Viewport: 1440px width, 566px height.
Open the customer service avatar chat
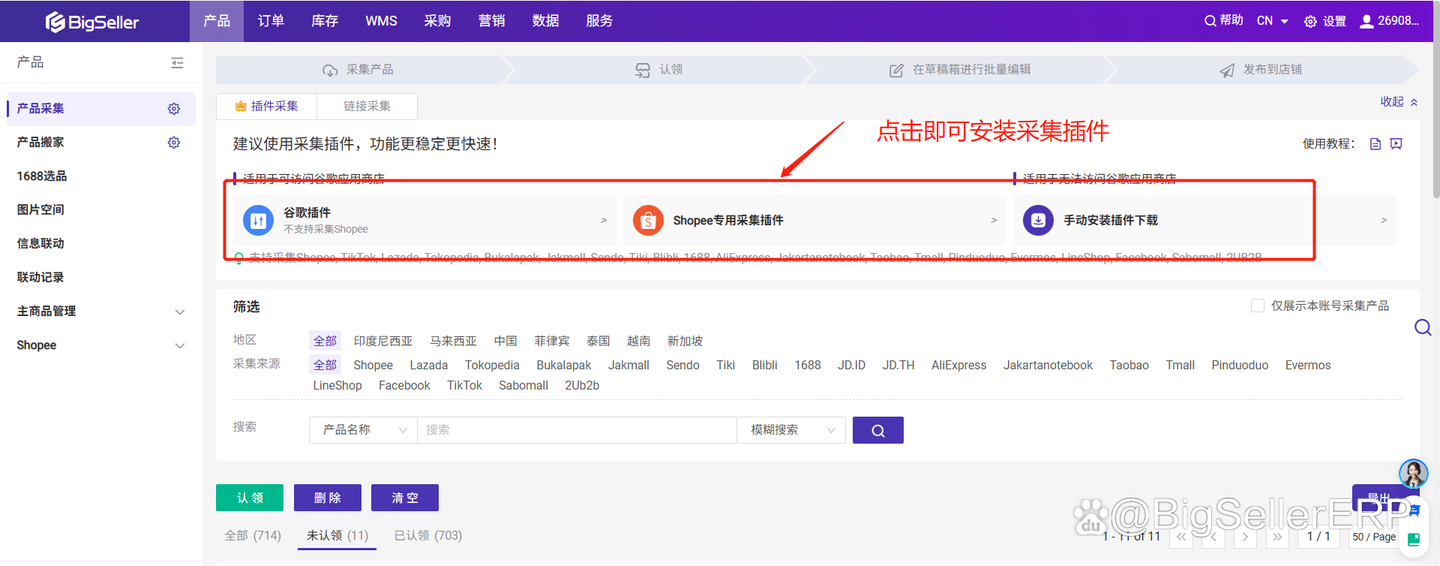point(1413,473)
